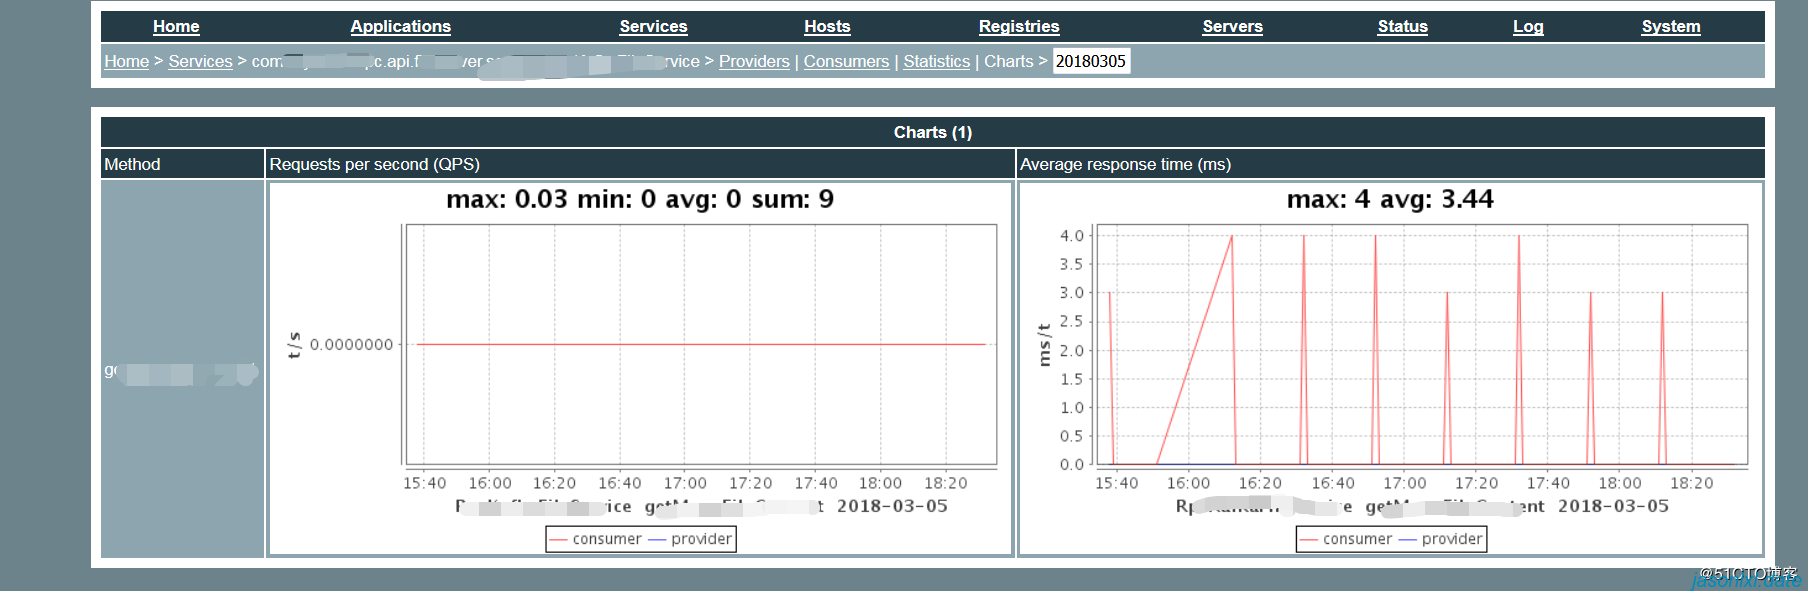Open the System menu

(1670, 27)
